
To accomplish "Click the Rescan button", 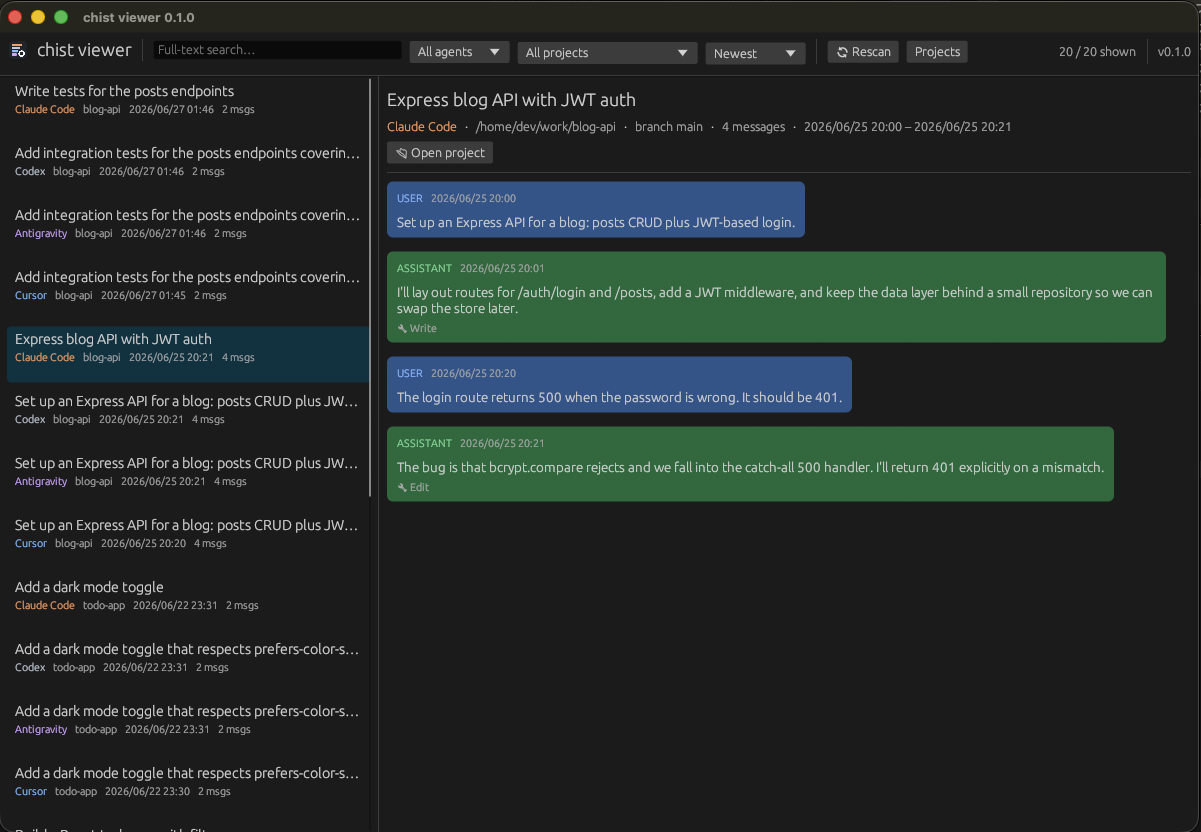I will point(863,52).
